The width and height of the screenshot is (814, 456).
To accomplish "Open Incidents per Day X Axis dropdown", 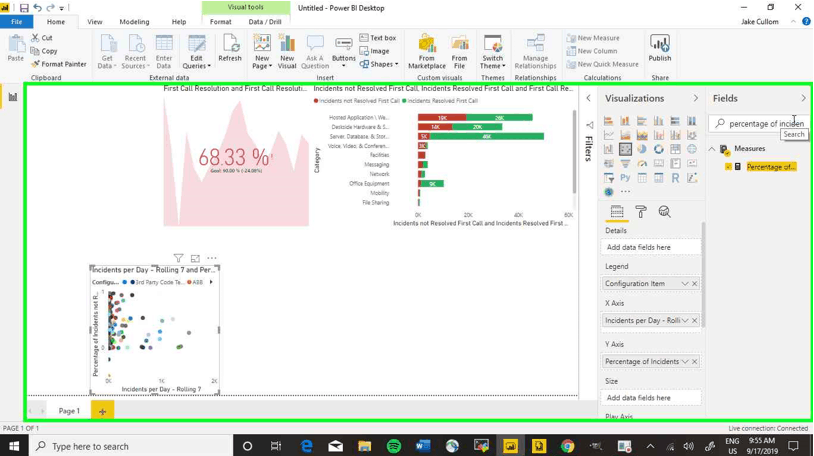I will point(685,320).
